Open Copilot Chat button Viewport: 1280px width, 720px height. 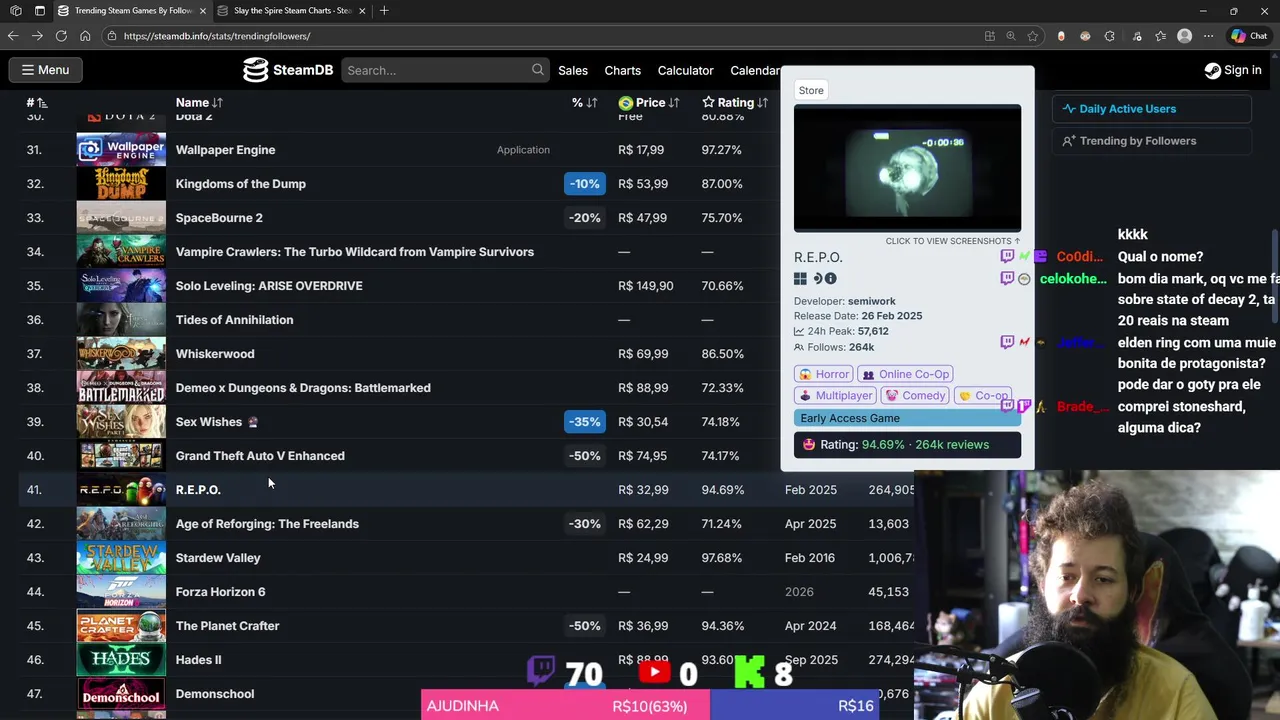click(1250, 36)
